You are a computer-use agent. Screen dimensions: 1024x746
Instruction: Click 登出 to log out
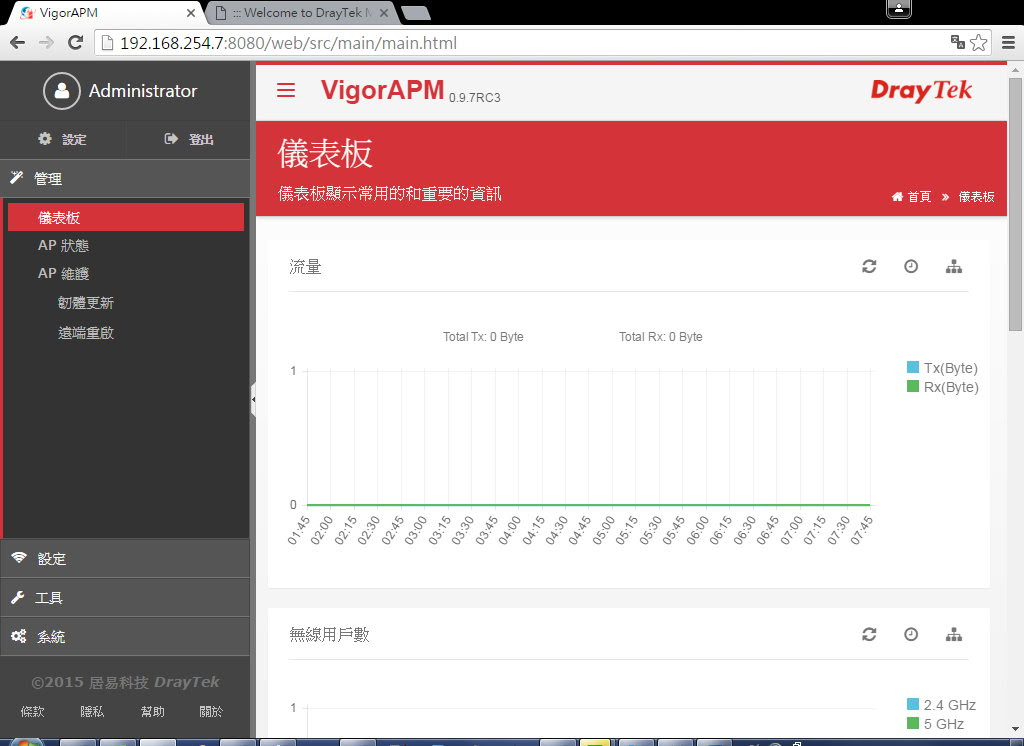point(189,139)
